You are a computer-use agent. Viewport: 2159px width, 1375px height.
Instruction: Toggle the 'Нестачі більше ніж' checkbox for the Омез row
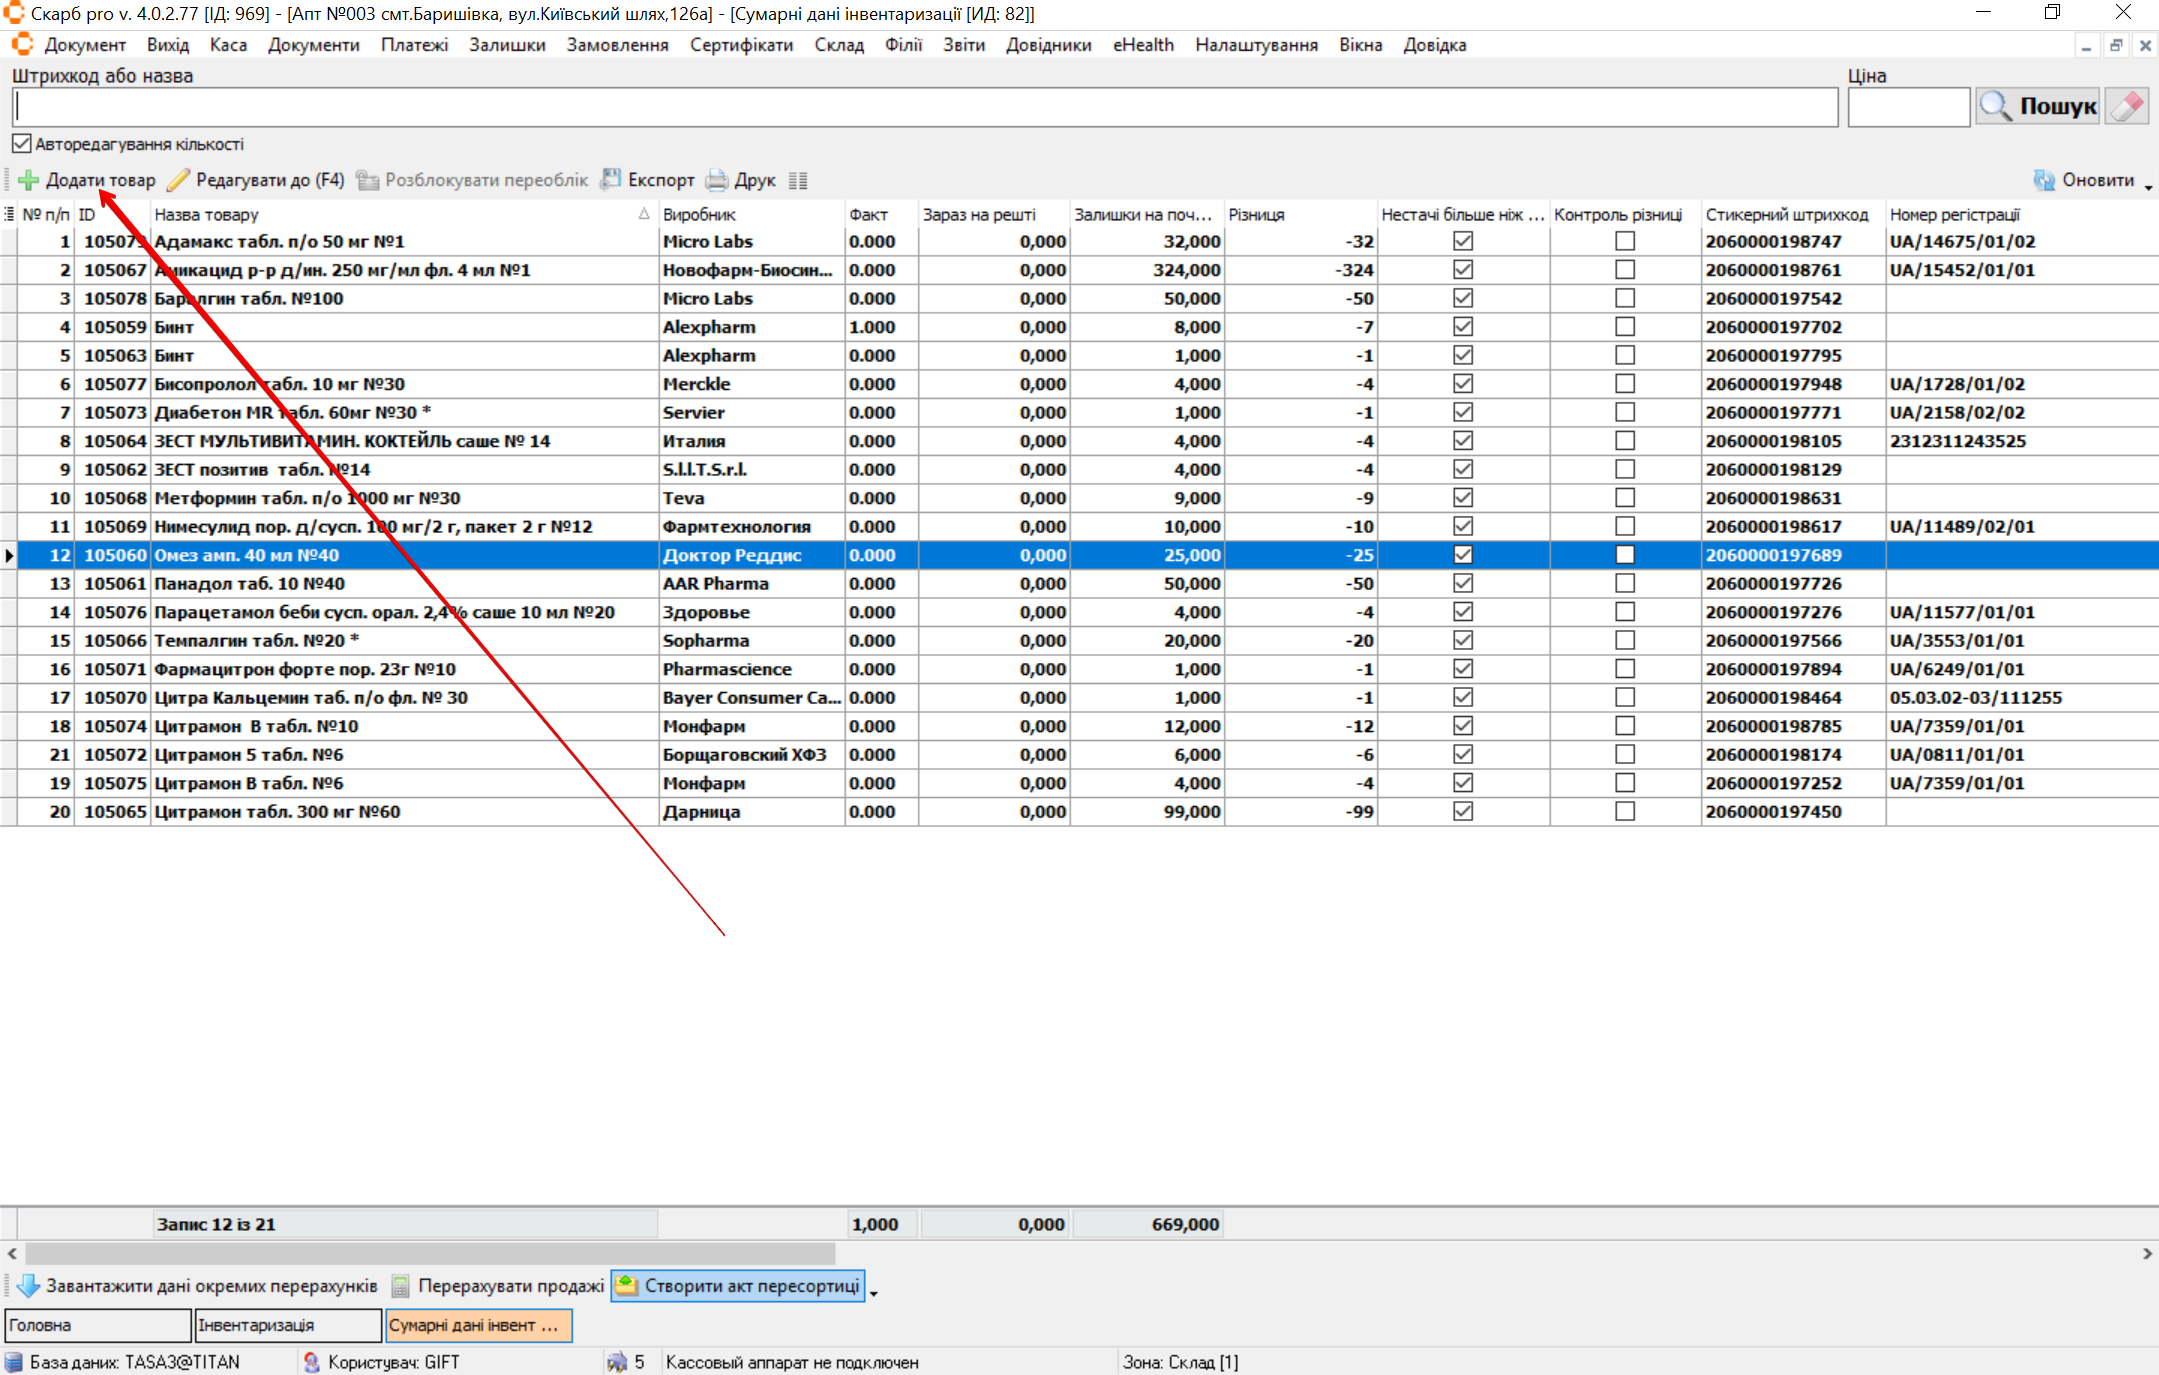pos(1463,555)
